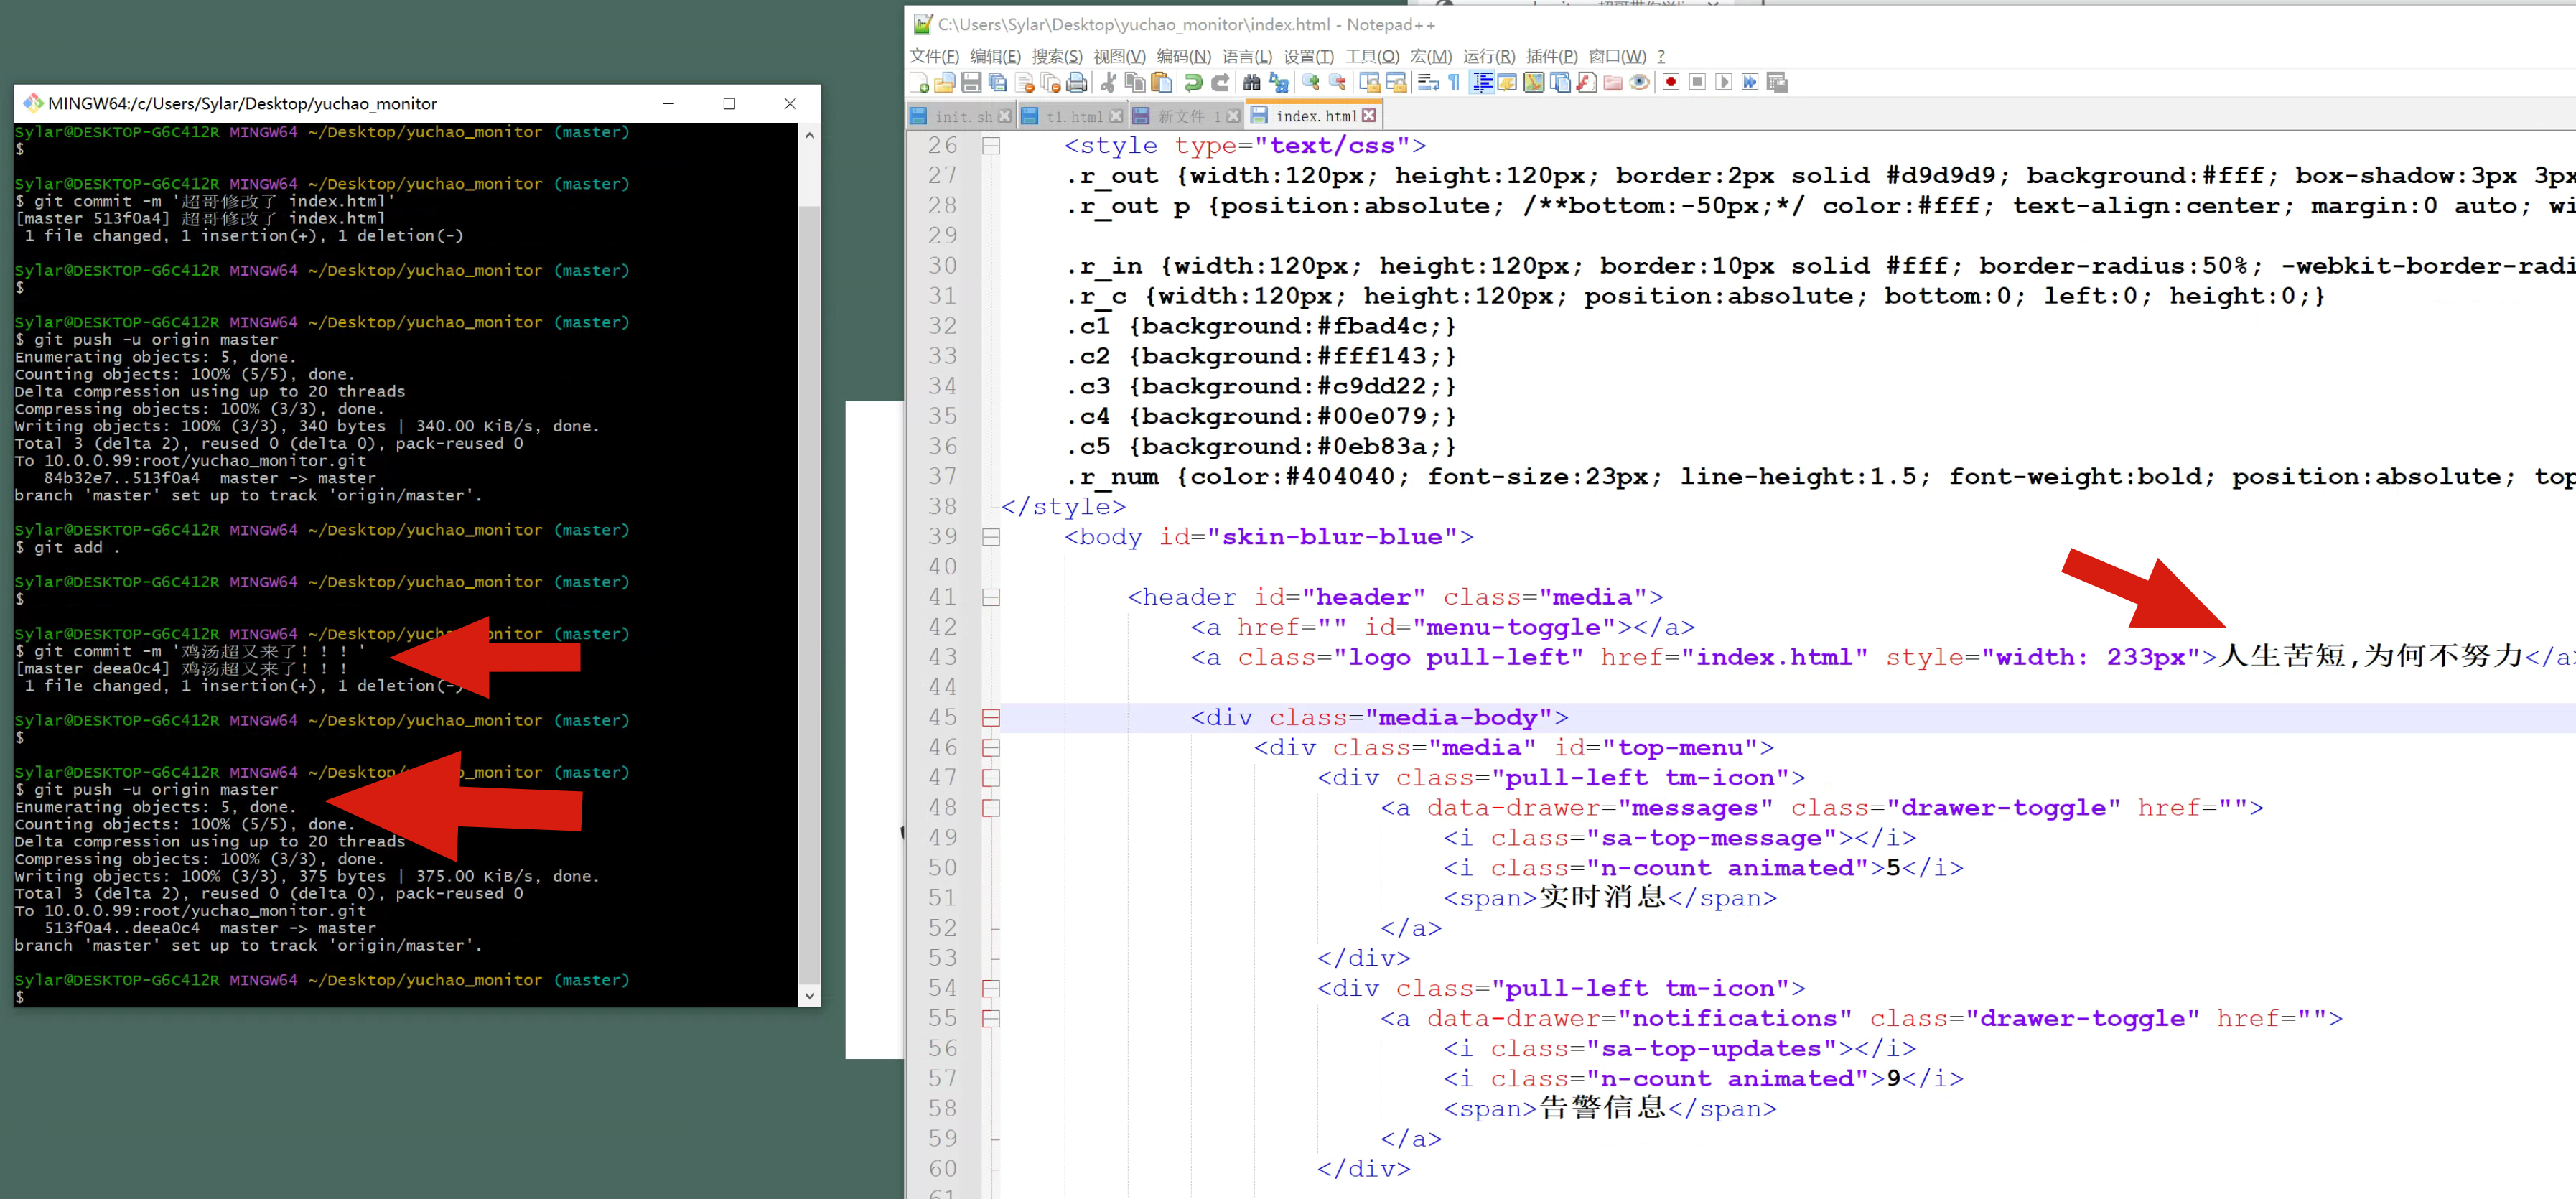Open the 搜索(S) search menu
Viewport: 2576px width, 1199px height.
click(1056, 56)
